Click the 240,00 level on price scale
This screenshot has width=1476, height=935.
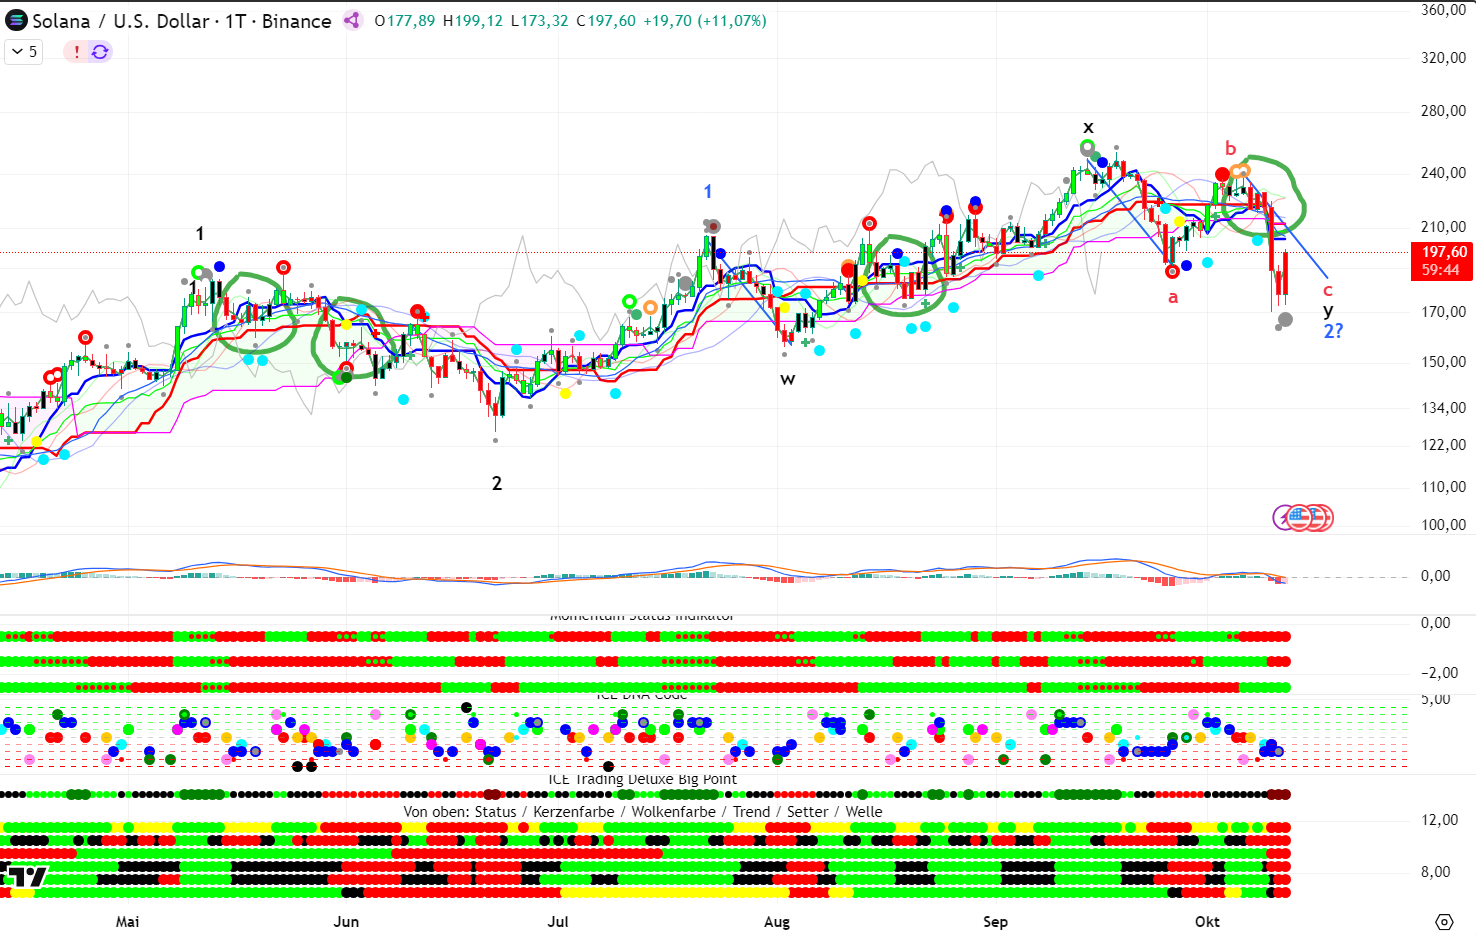point(1443,173)
